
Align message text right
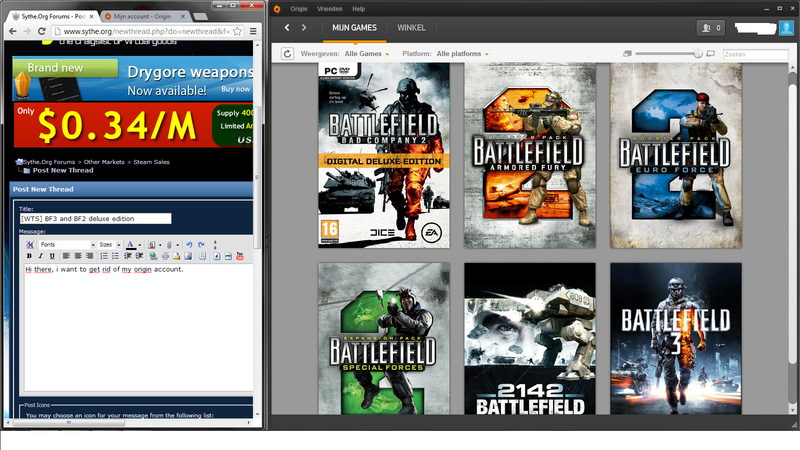(89, 256)
